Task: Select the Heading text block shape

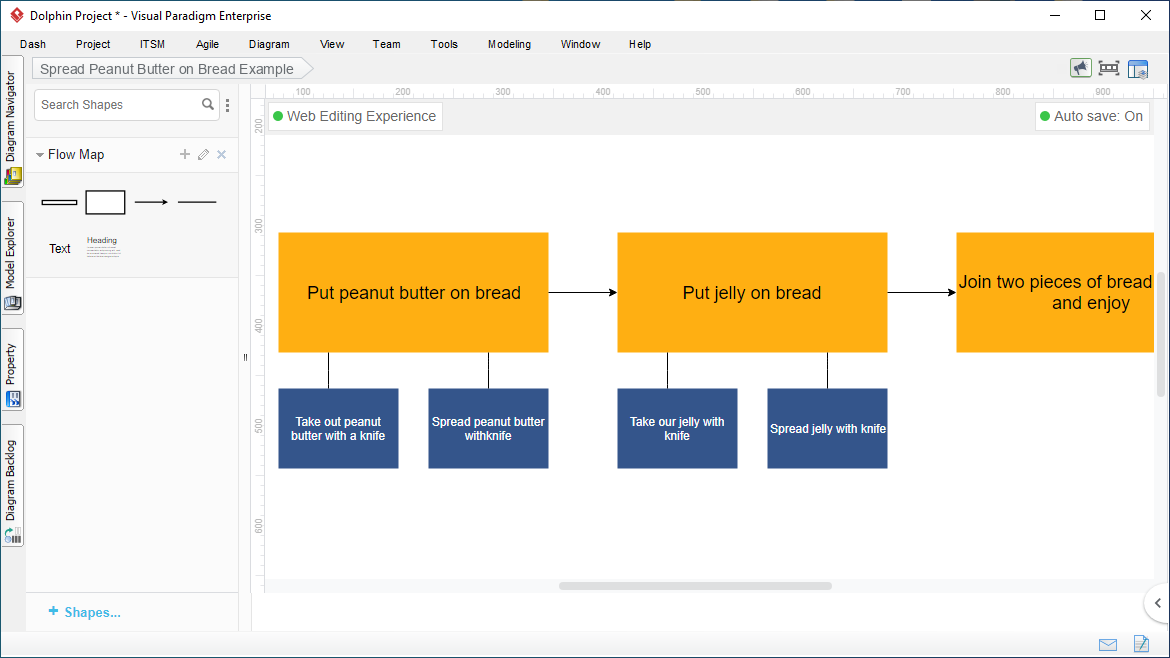Action: click(x=103, y=247)
